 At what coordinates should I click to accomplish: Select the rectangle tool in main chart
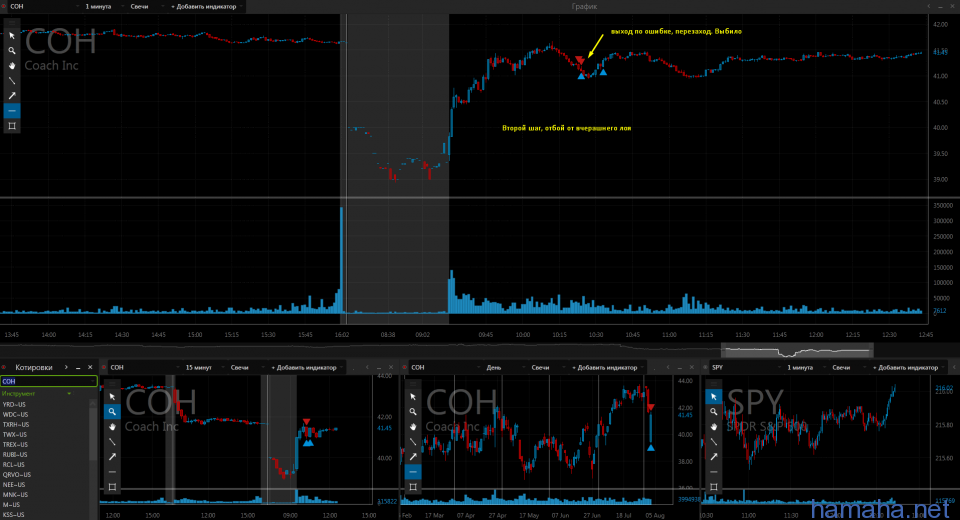pyautogui.click(x=12, y=126)
